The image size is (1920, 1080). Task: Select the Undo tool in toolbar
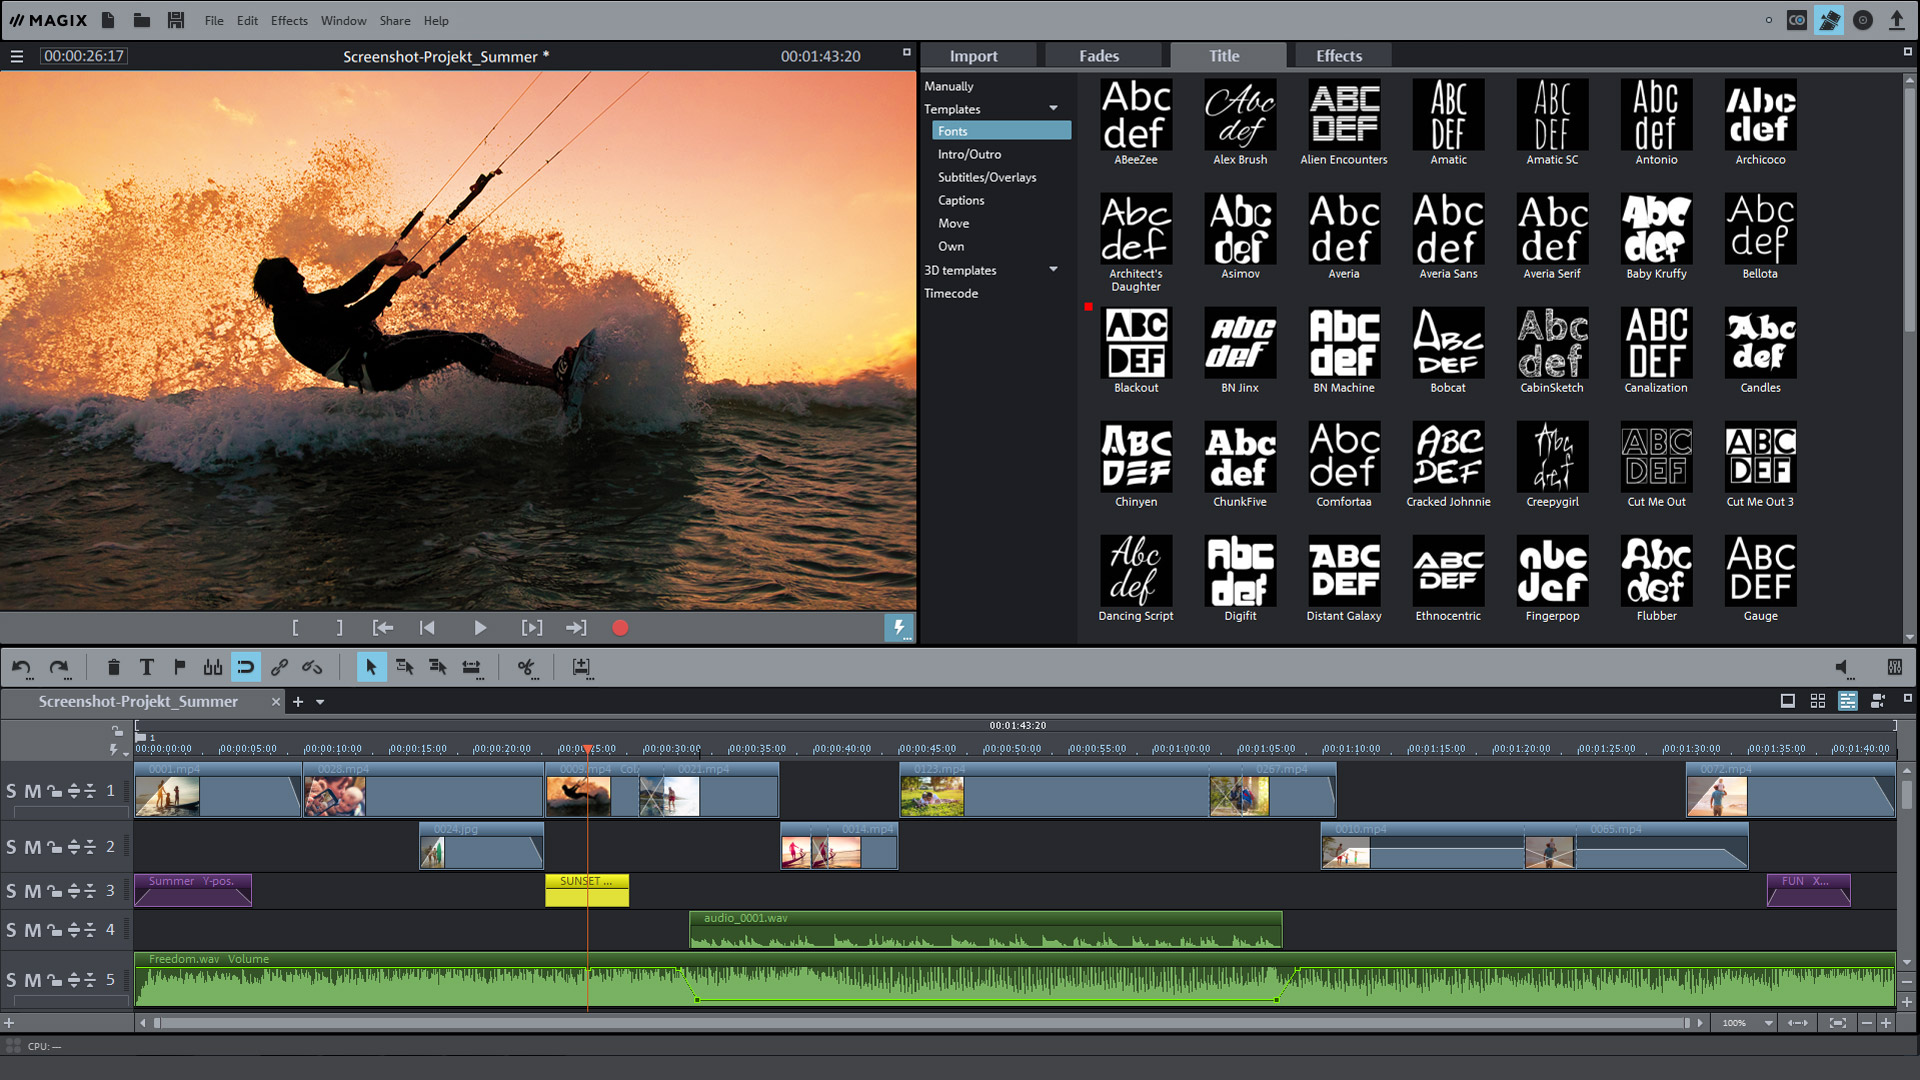[21, 666]
